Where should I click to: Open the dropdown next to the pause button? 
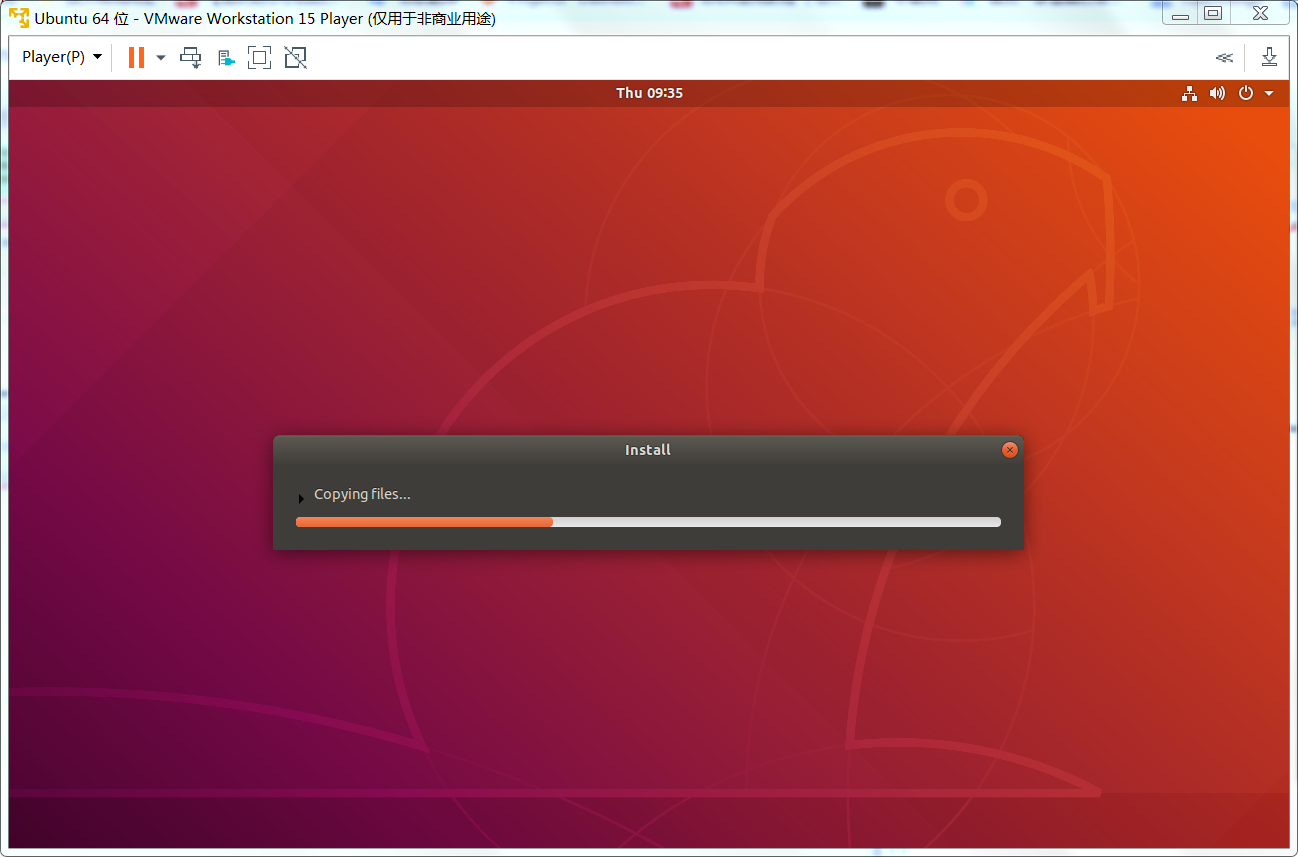[160, 57]
